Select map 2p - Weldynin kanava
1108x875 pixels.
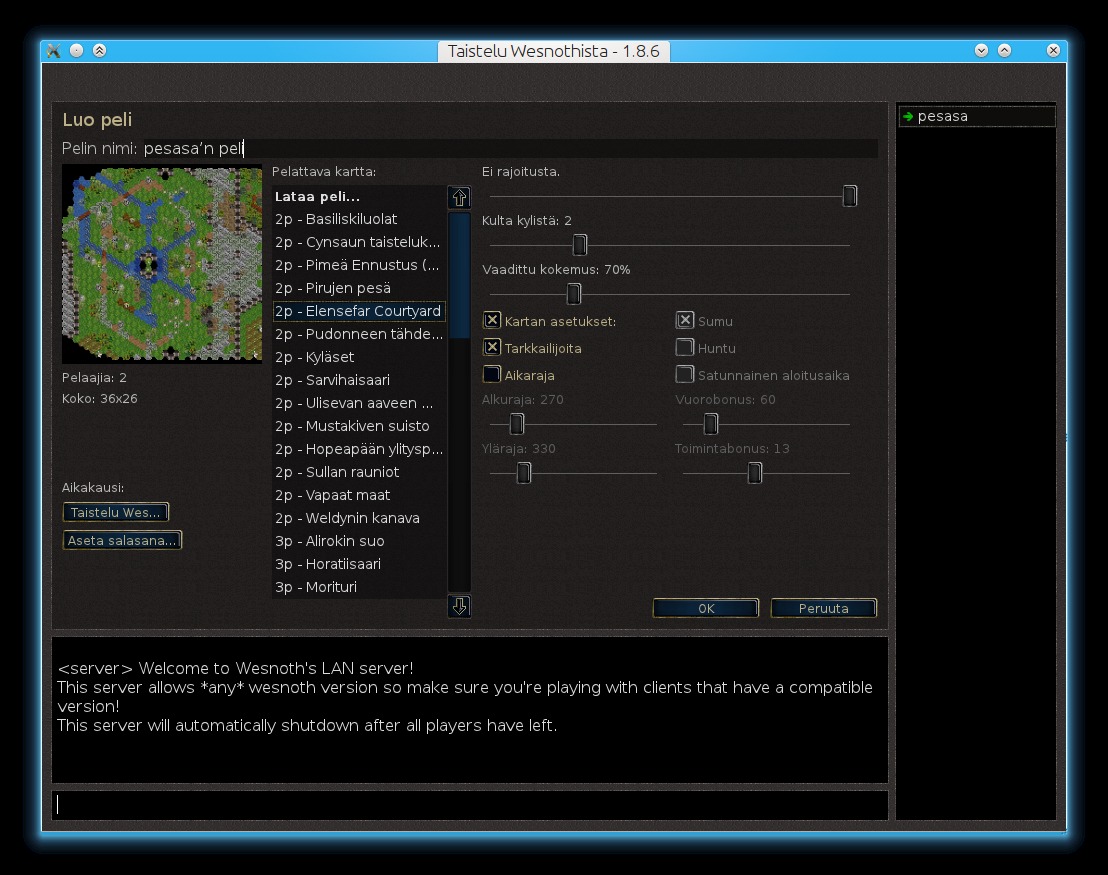[x=359, y=518]
